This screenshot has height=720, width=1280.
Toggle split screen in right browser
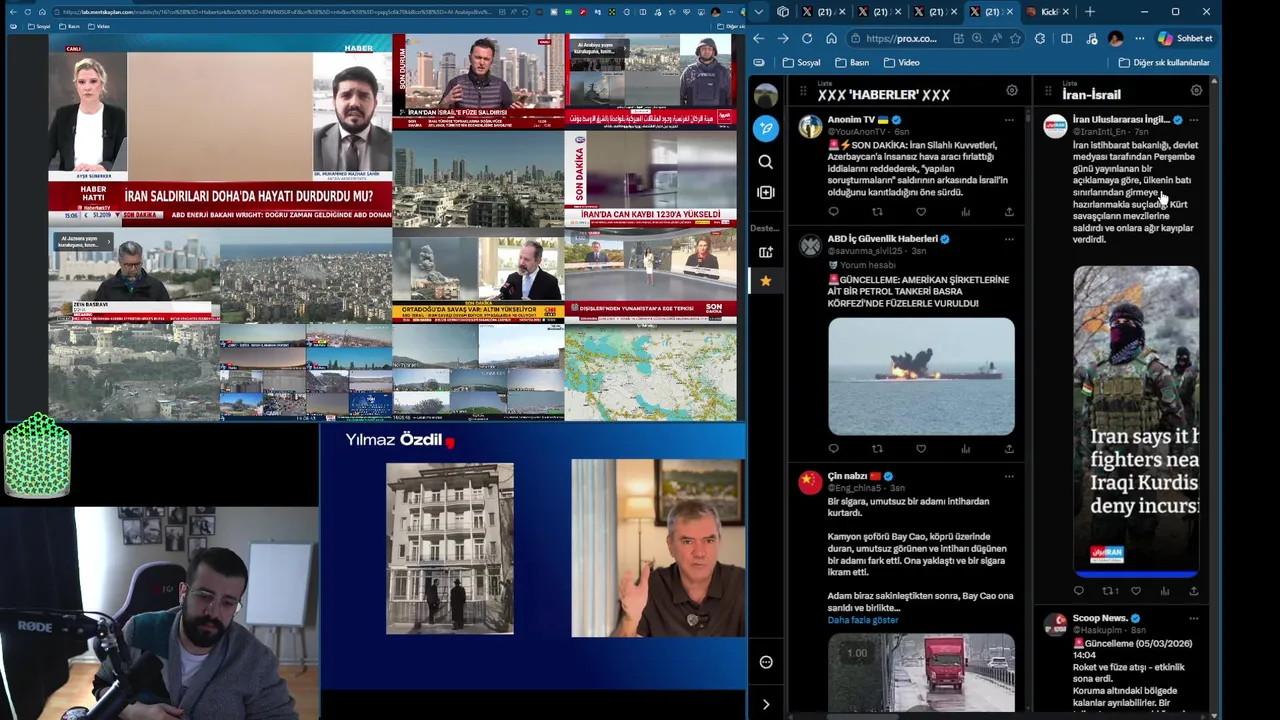coord(1066,38)
